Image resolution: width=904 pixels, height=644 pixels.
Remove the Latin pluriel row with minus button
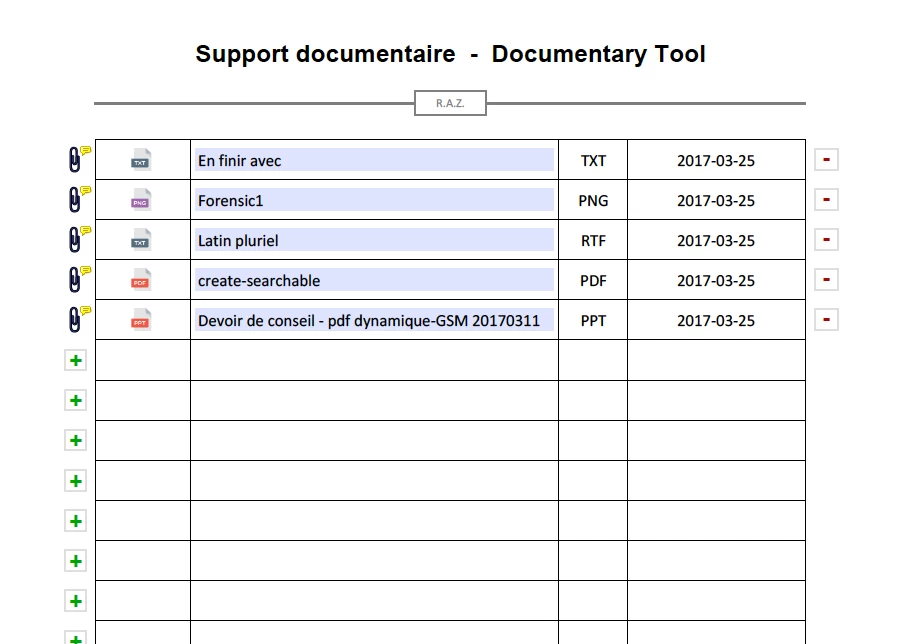point(826,240)
